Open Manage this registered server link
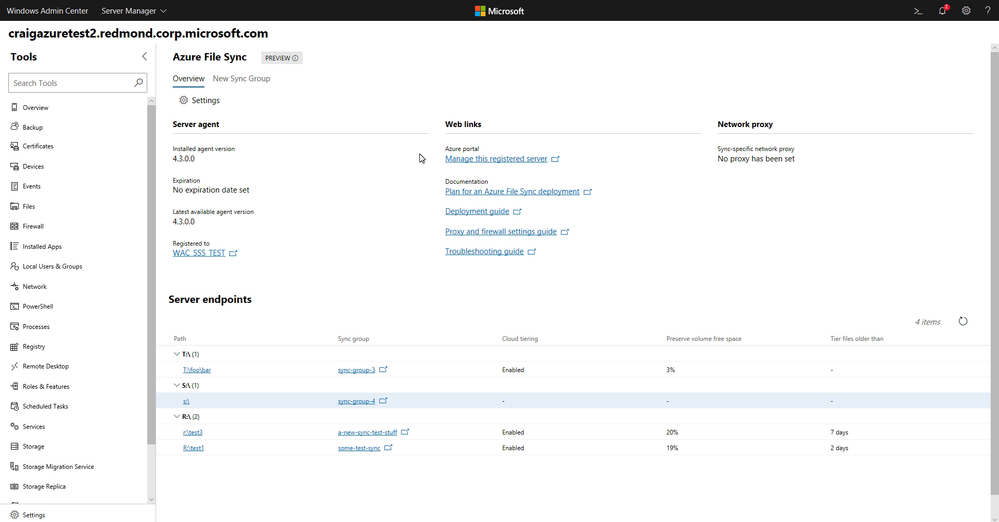999x522 pixels. click(x=496, y=159)
